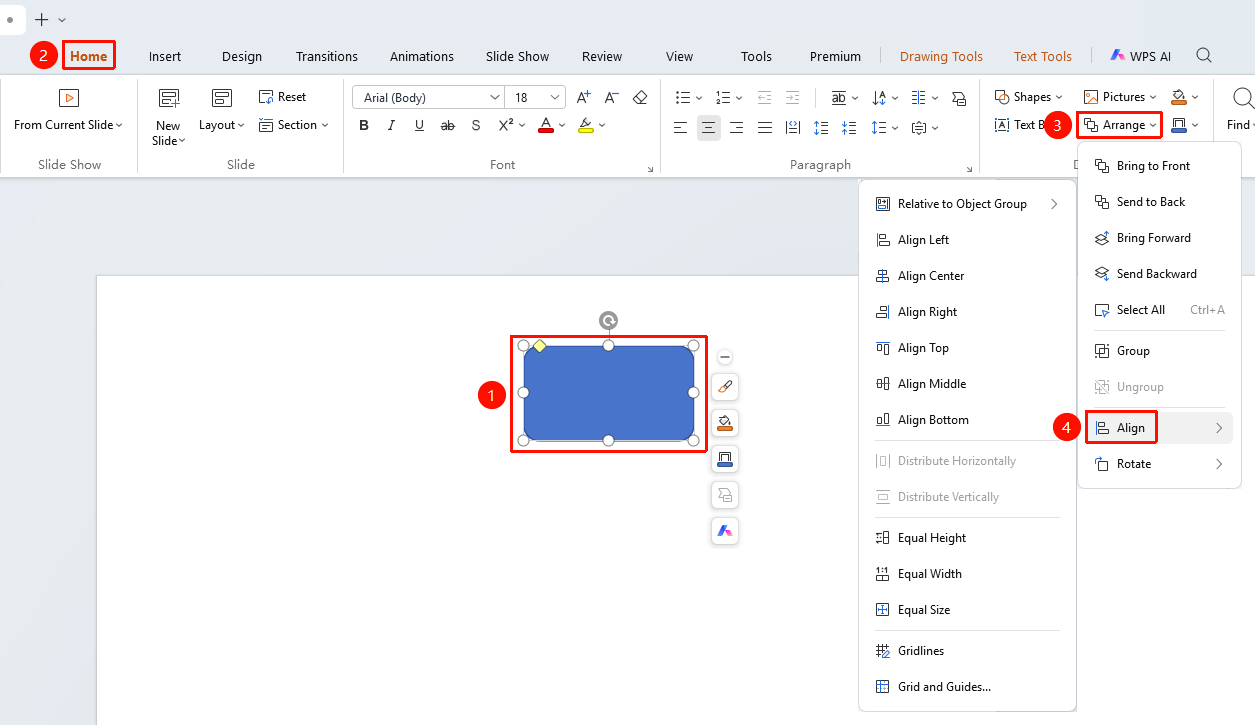The image size is (1255, 725).
Task: Click the WPS AI icon in the floating shape toolbar
Action: click(x=725, y=531)
